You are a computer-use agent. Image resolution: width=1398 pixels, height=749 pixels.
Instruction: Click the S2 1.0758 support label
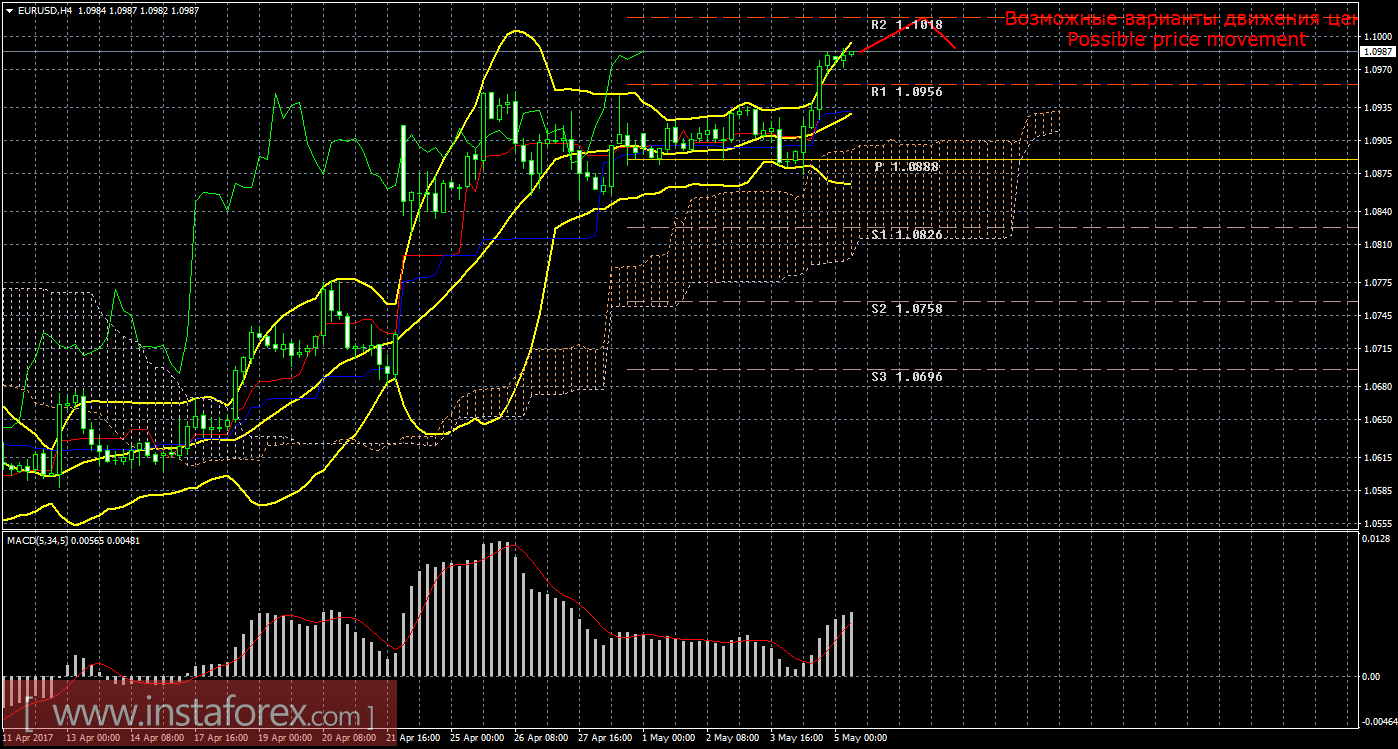tap(906, 309)
